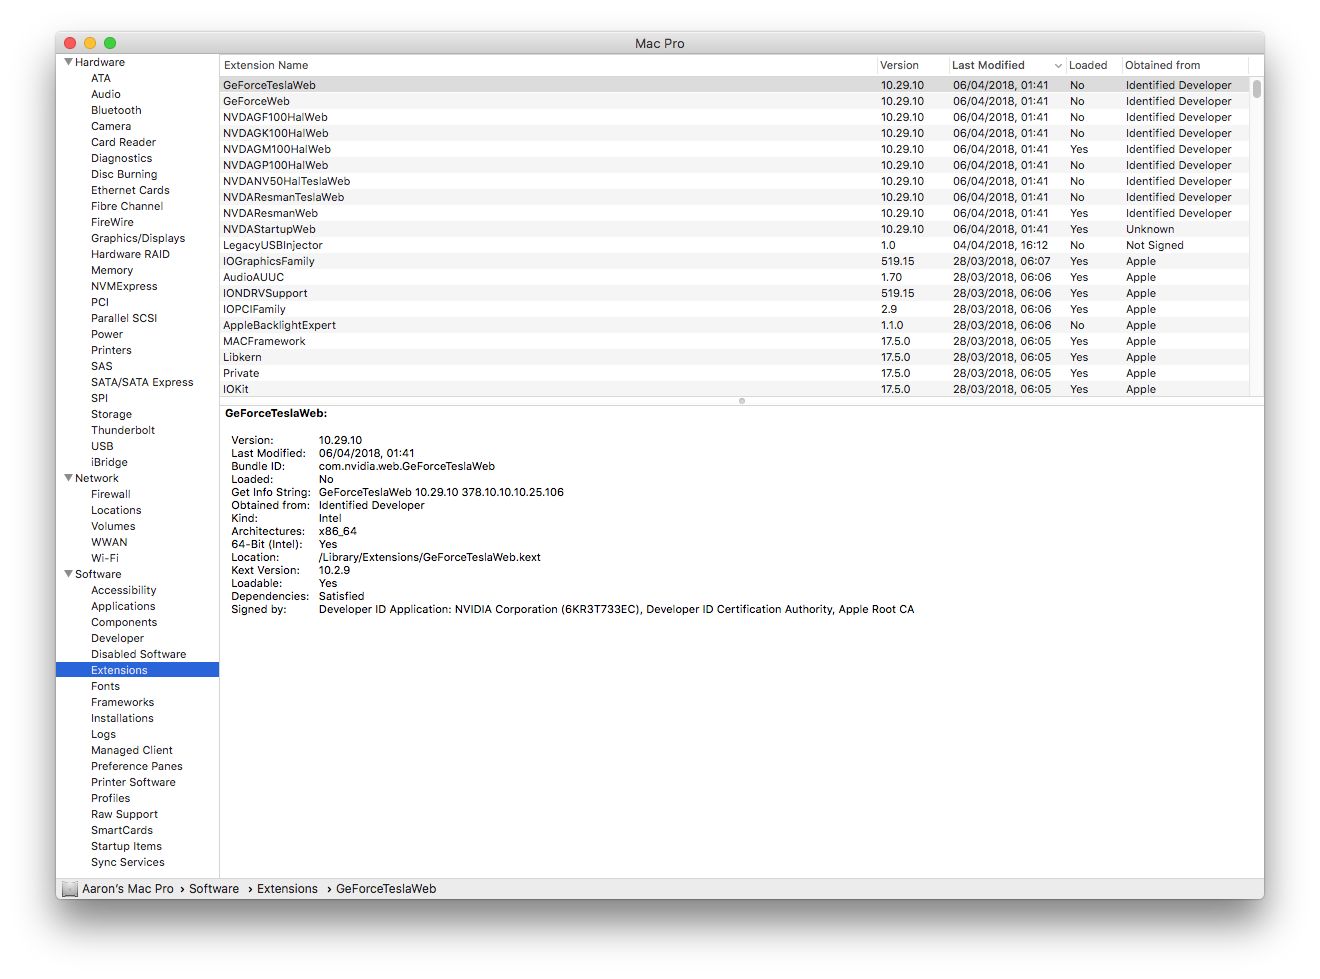Select PCI in the sidebar

click(100, 302)
